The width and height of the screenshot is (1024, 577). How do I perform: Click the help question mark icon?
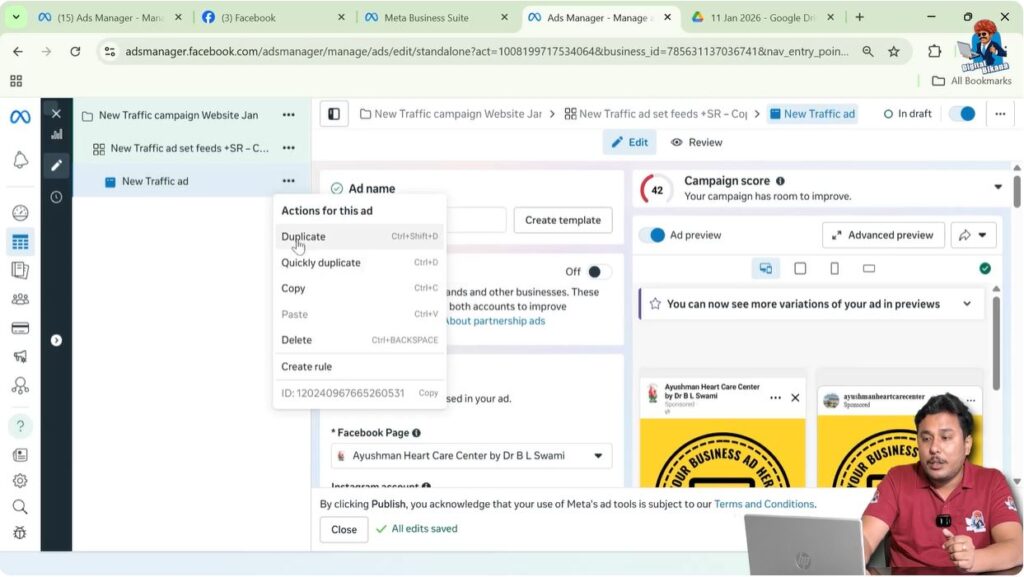pyautogui.click(x=20, y=426)
